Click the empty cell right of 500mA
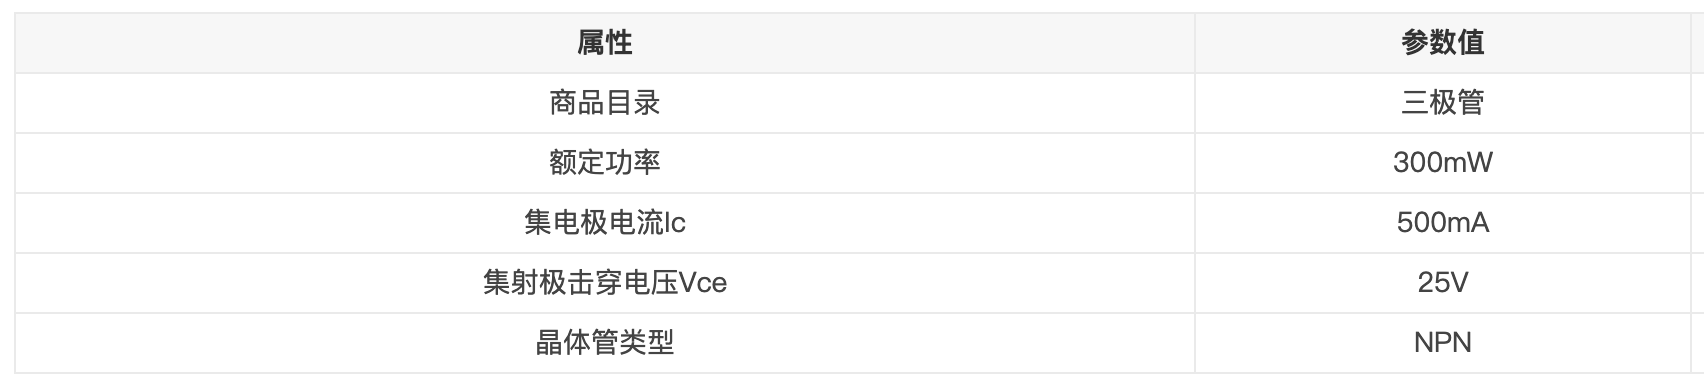 [x=1697, y=223]
